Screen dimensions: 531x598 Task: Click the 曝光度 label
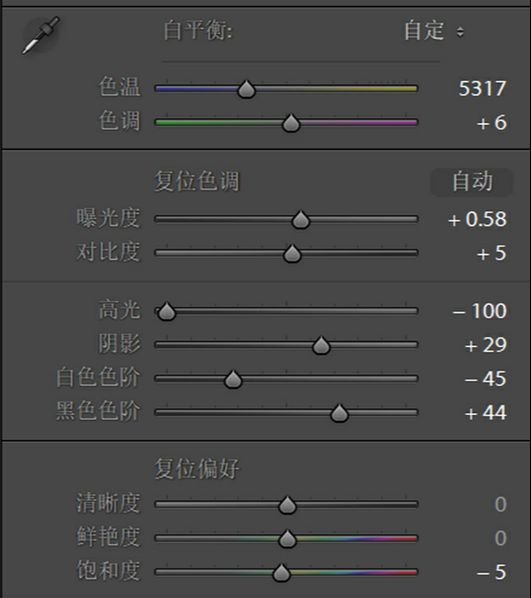tap(108, 218)
